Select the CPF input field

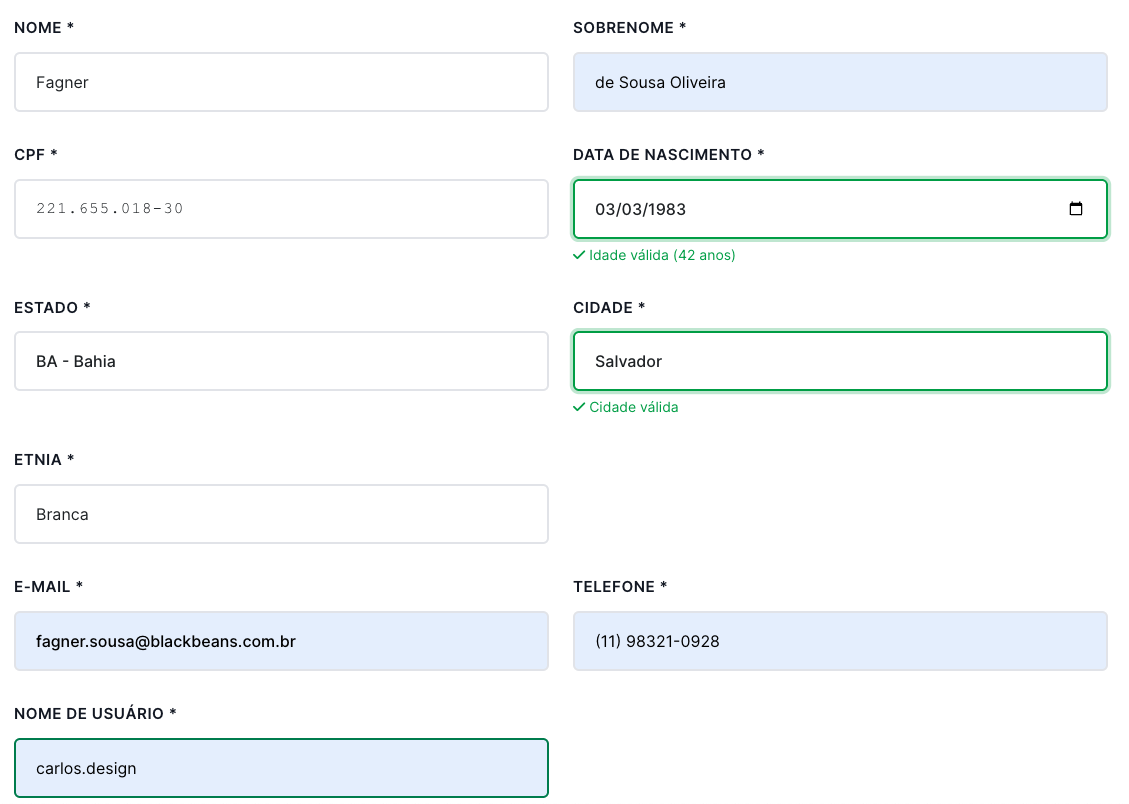tap(281, 209)
